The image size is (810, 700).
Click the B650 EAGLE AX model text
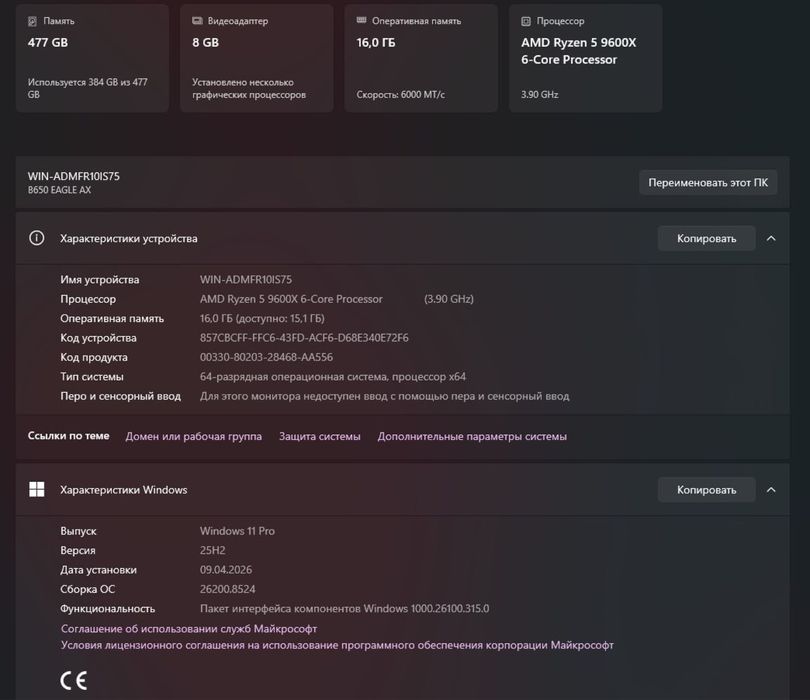tap(59, 190)
